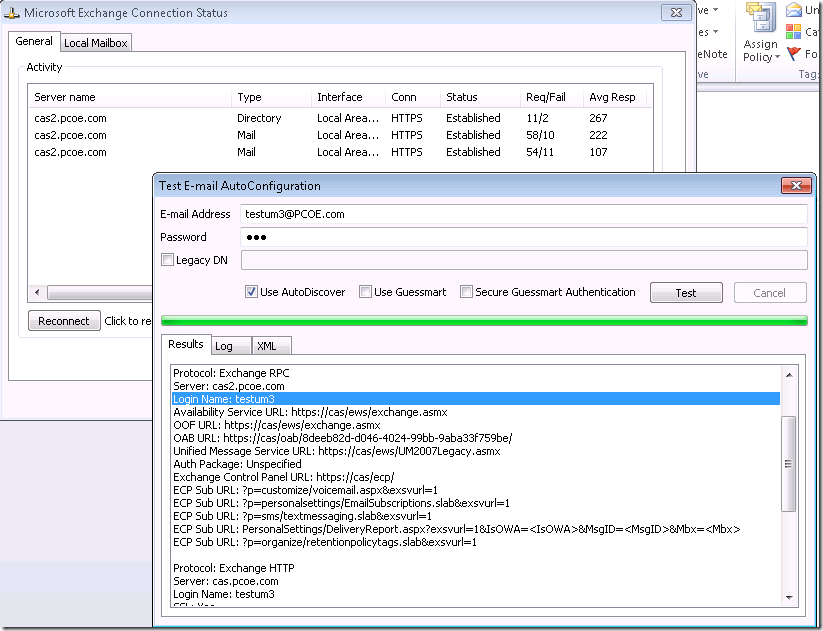Click the ECP Sub URL DeliveryReport line

(476, 529)
